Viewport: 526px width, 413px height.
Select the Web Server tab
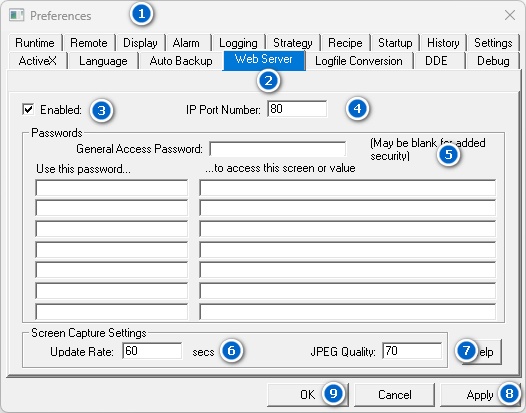tap(264, 60)
